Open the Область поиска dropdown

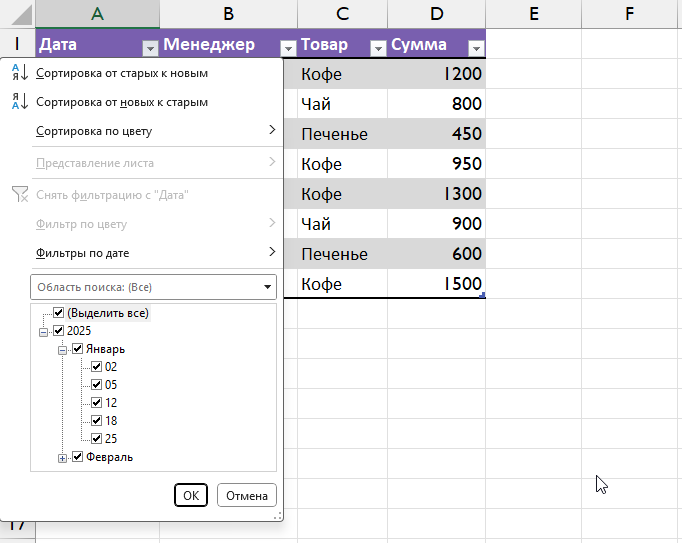[267, 288]
